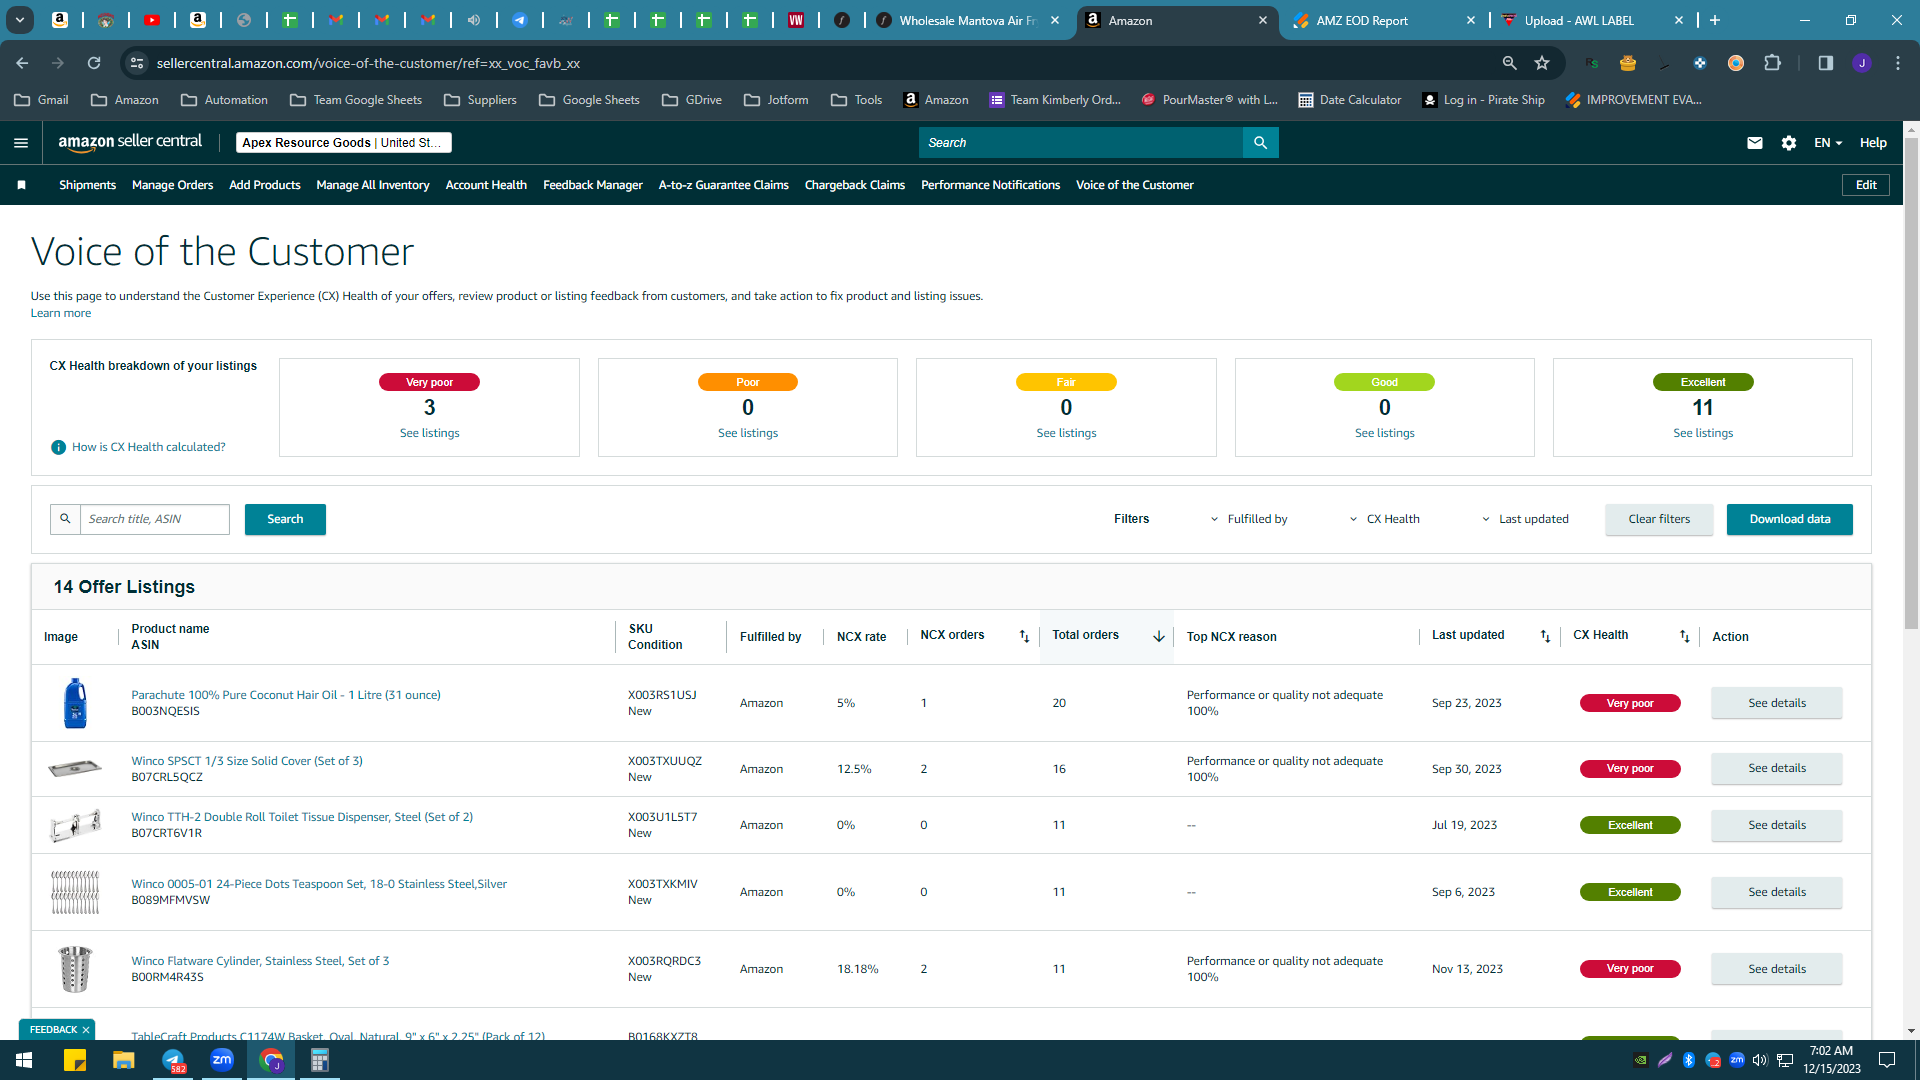1920x1080 pixels.
Task: Open Windows notification center icon
Action: tap(1887, 1060)
